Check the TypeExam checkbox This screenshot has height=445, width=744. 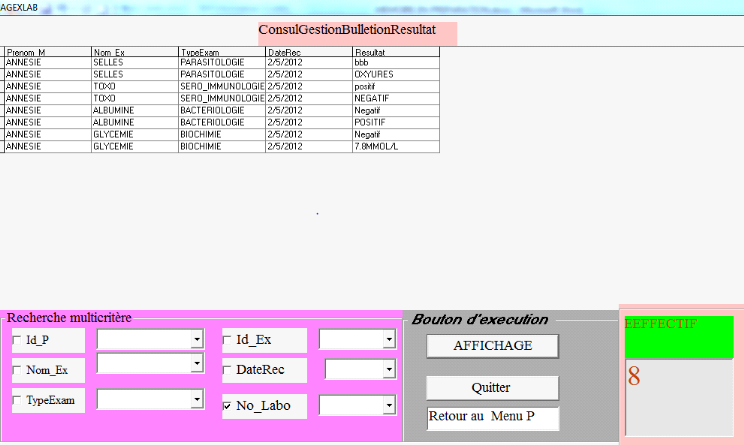click(17, 401)
